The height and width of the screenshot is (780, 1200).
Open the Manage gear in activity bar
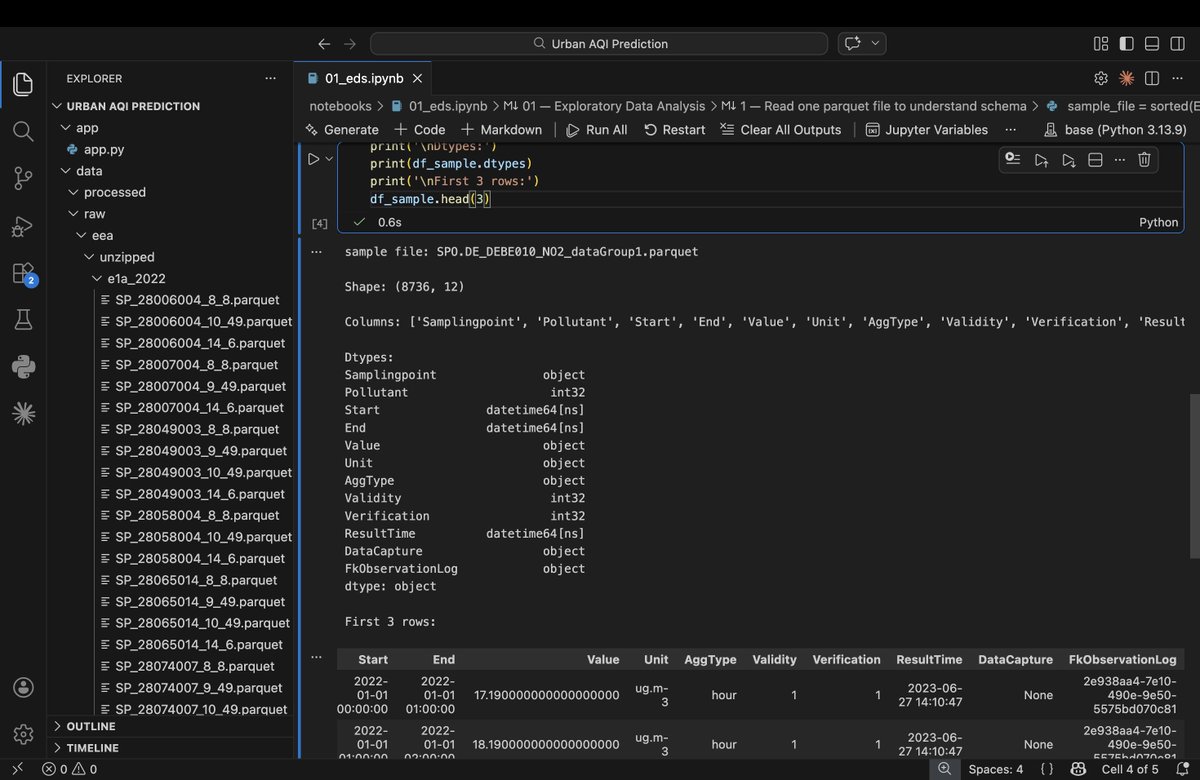[23, 734]
